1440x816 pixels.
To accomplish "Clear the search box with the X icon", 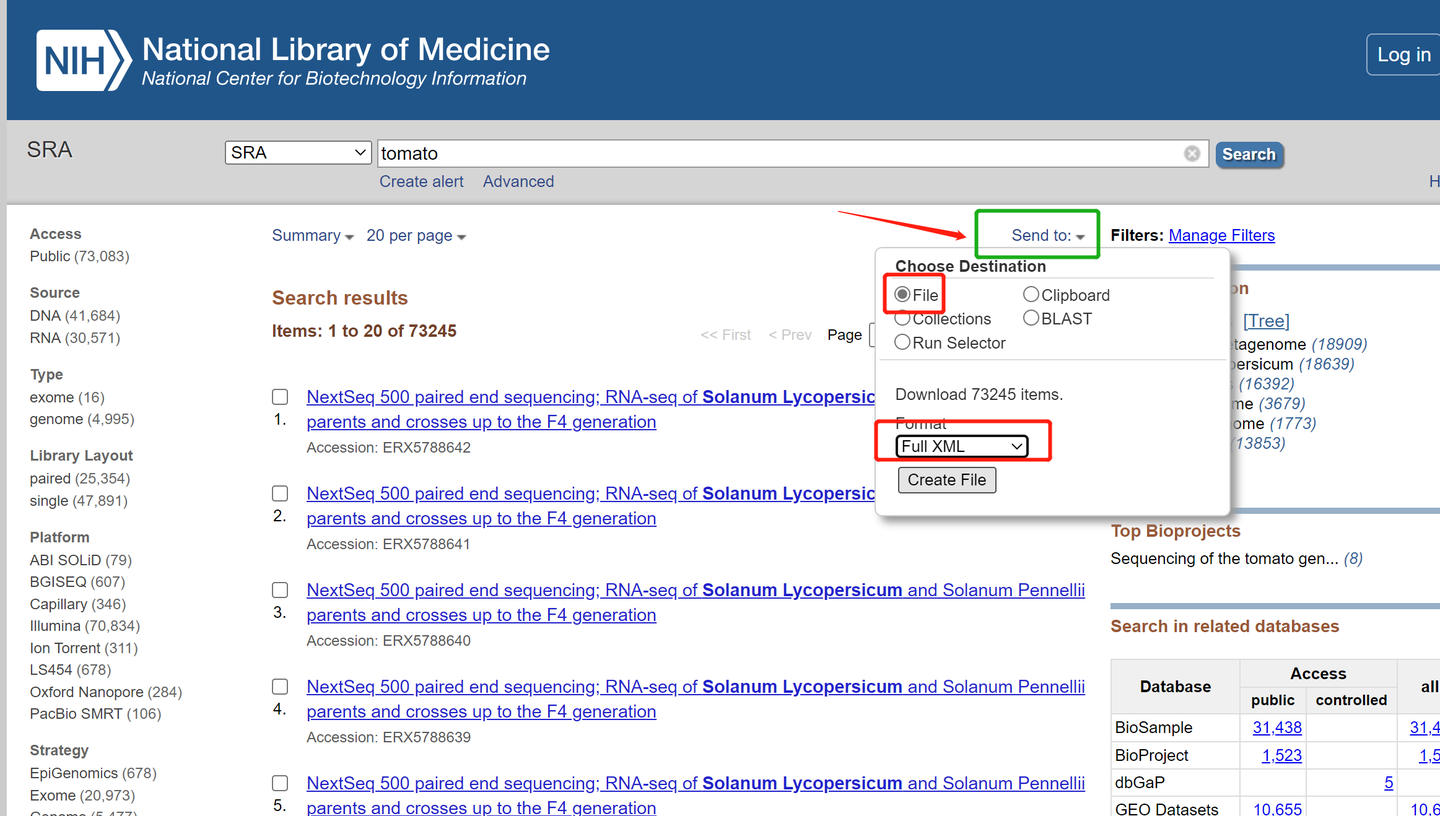I will pyautogui.click(x=1192, y=153).
